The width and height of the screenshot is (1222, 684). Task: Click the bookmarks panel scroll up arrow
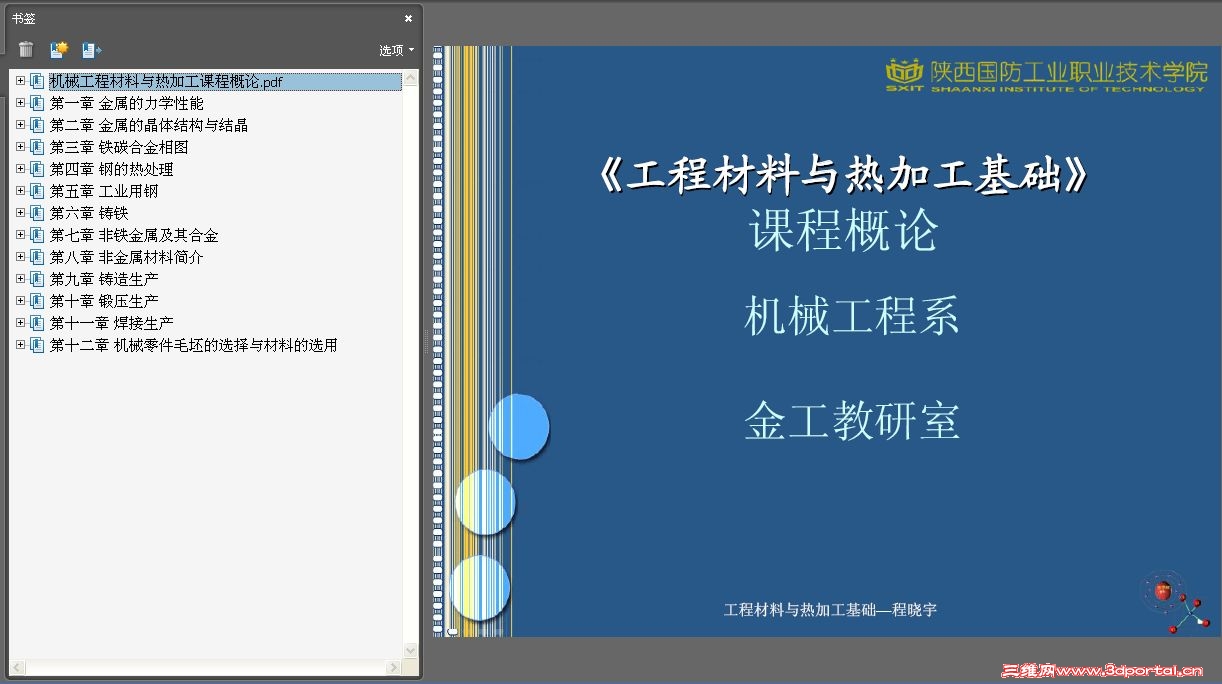(x=410, y=77)
